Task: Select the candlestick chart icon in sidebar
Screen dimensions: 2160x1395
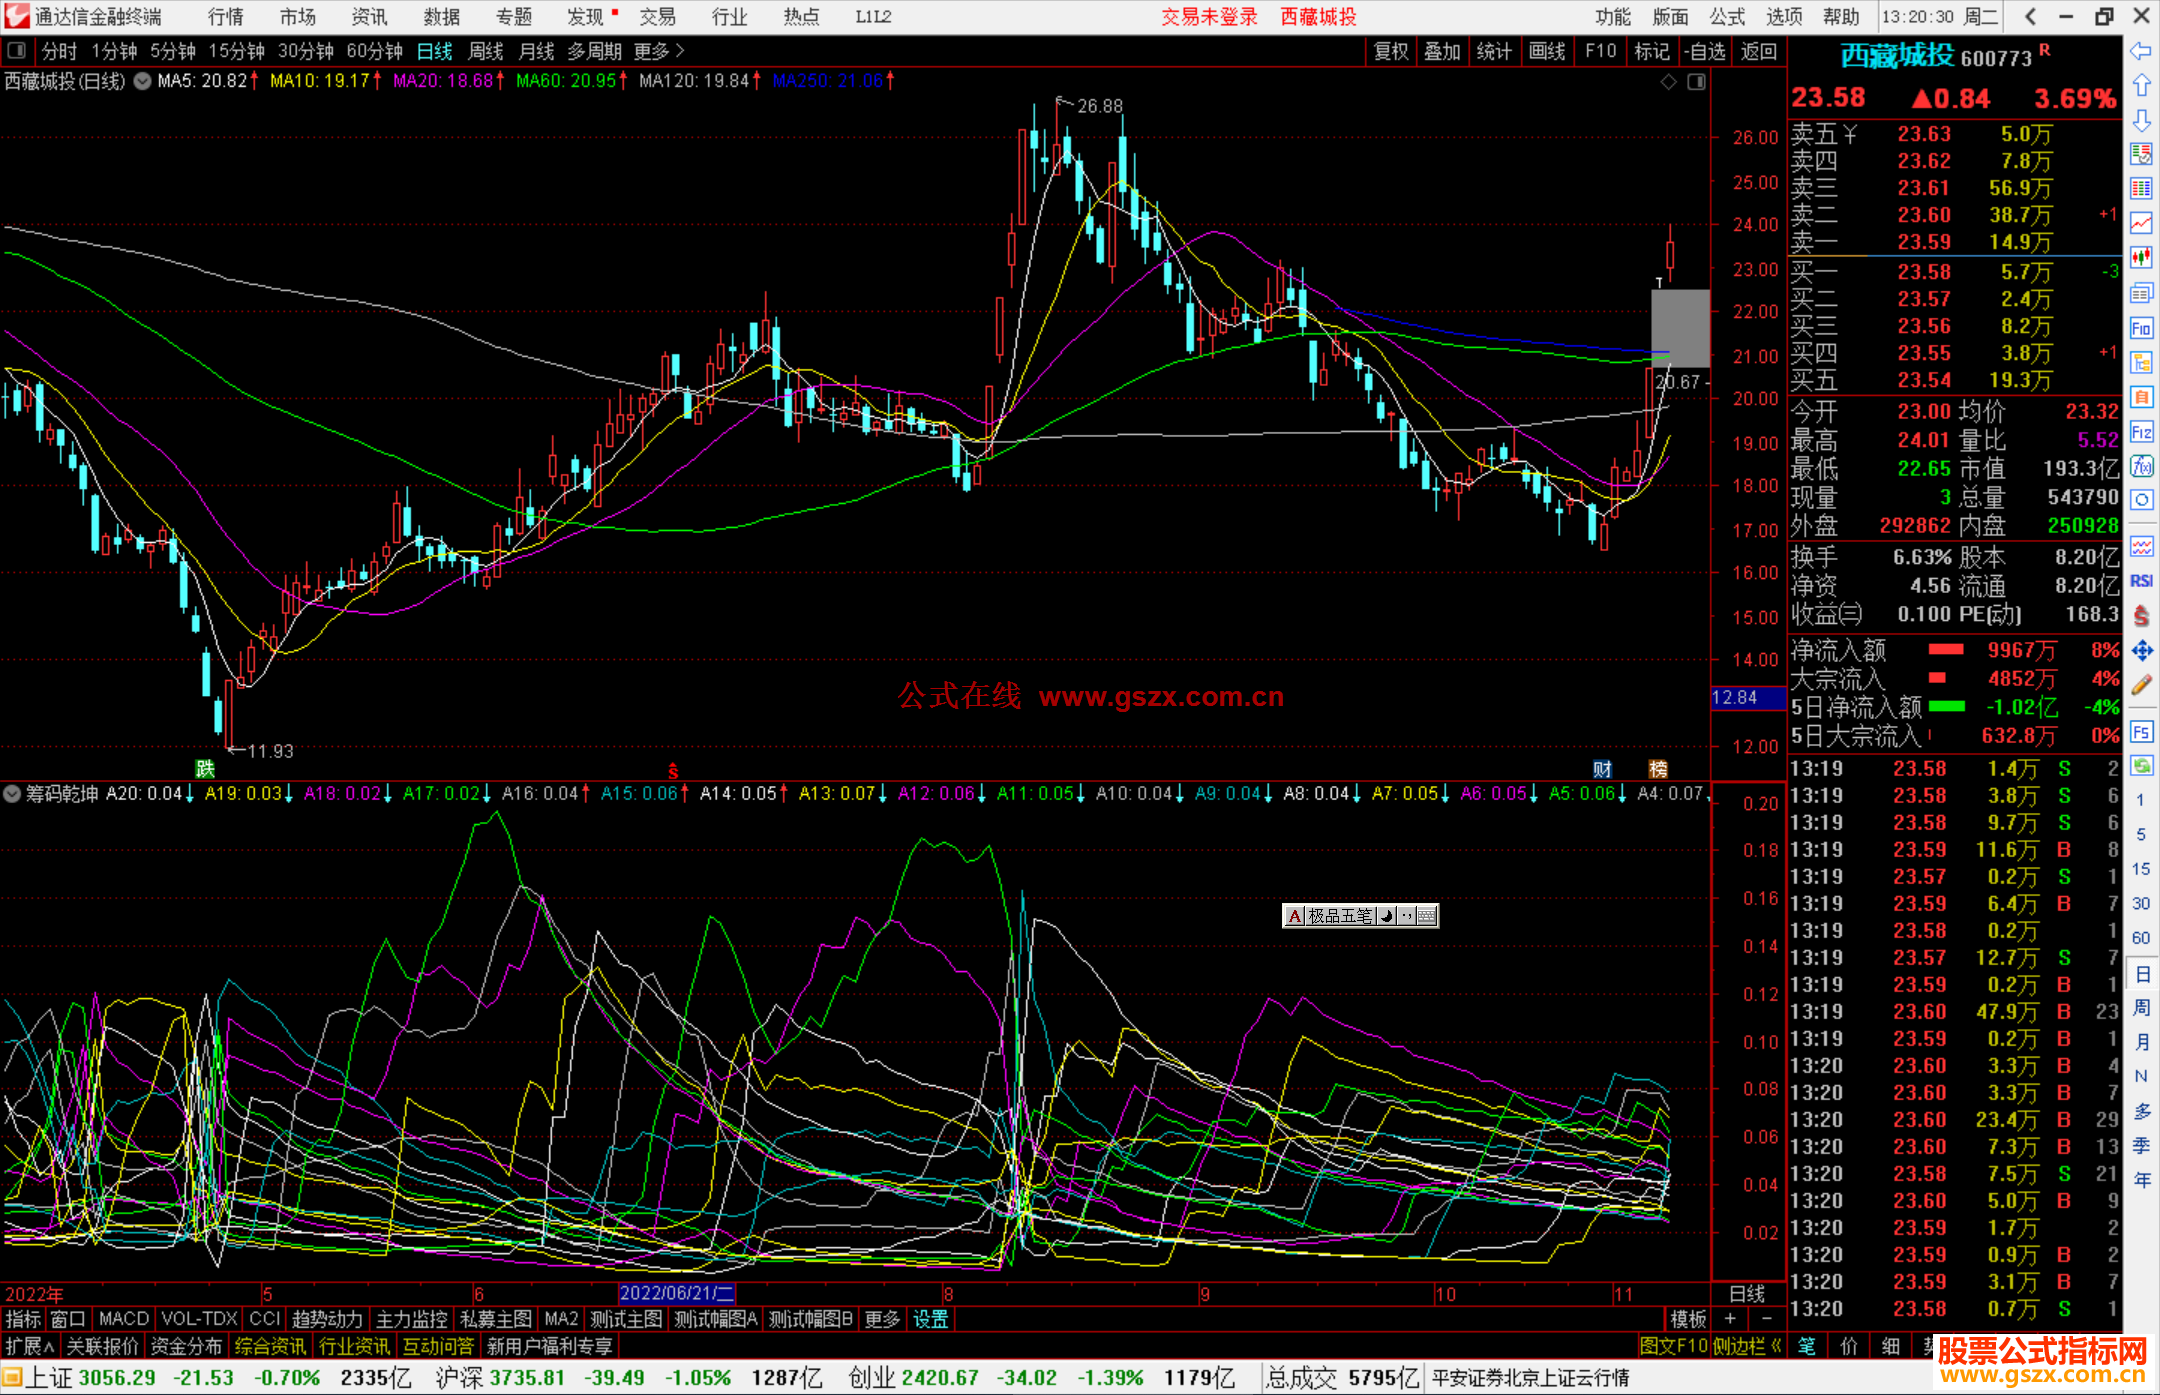Action: pyautogui.click(x=2141, y=258)
